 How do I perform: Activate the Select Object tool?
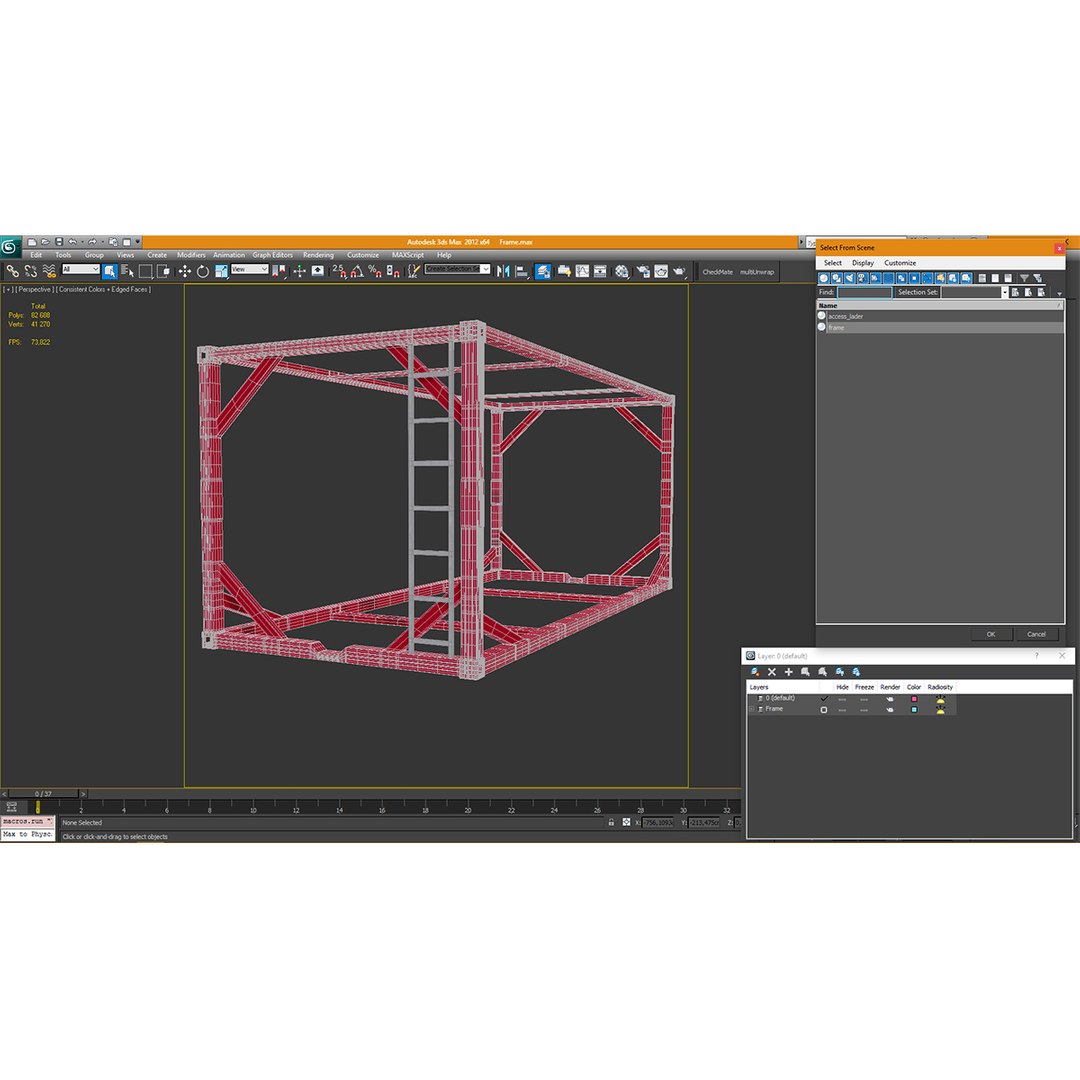pos(110,271)
